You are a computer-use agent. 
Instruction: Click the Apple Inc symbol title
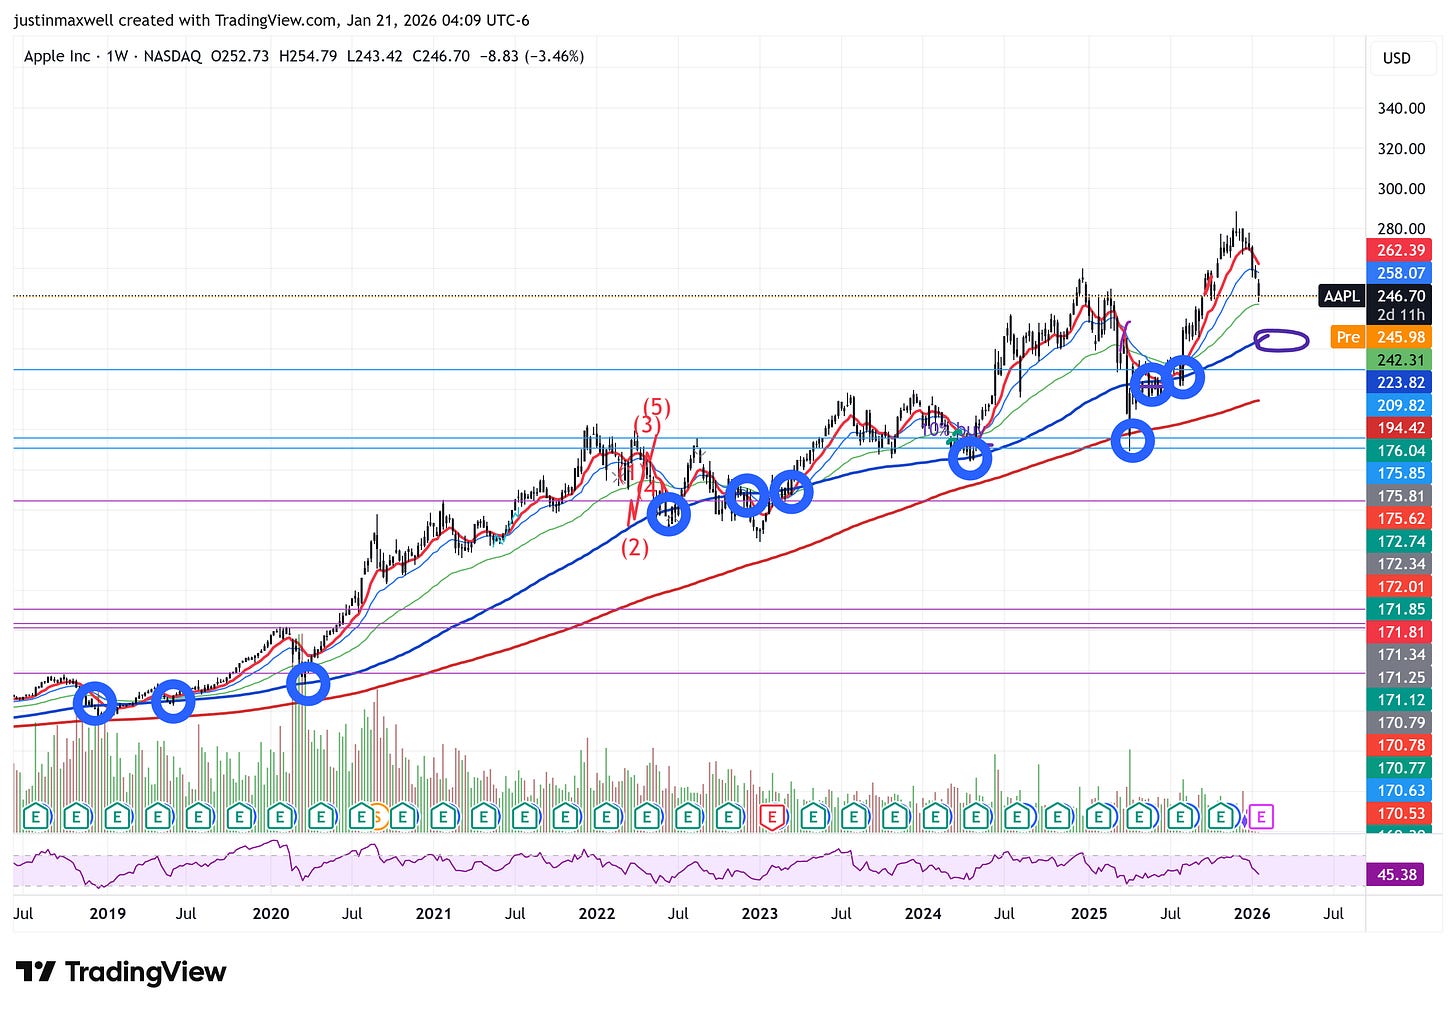(x=57, y=56)
